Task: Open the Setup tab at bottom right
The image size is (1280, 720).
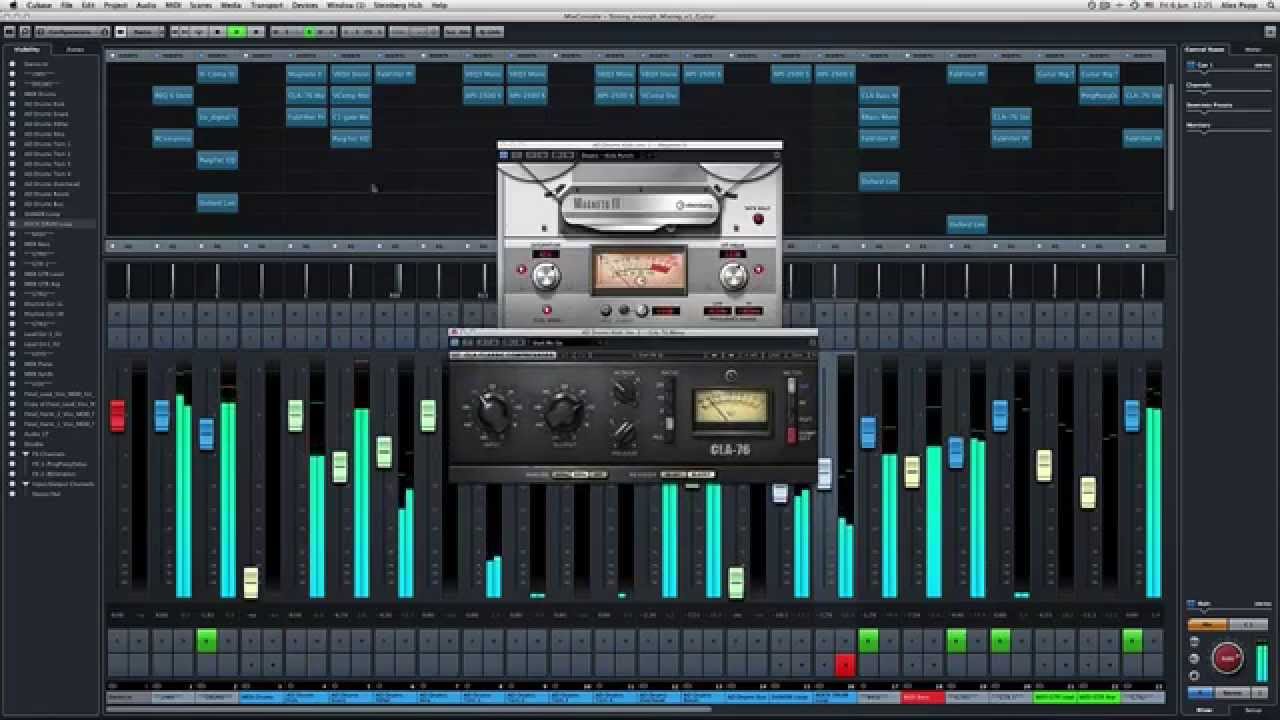Action: tap(1252, 709)
